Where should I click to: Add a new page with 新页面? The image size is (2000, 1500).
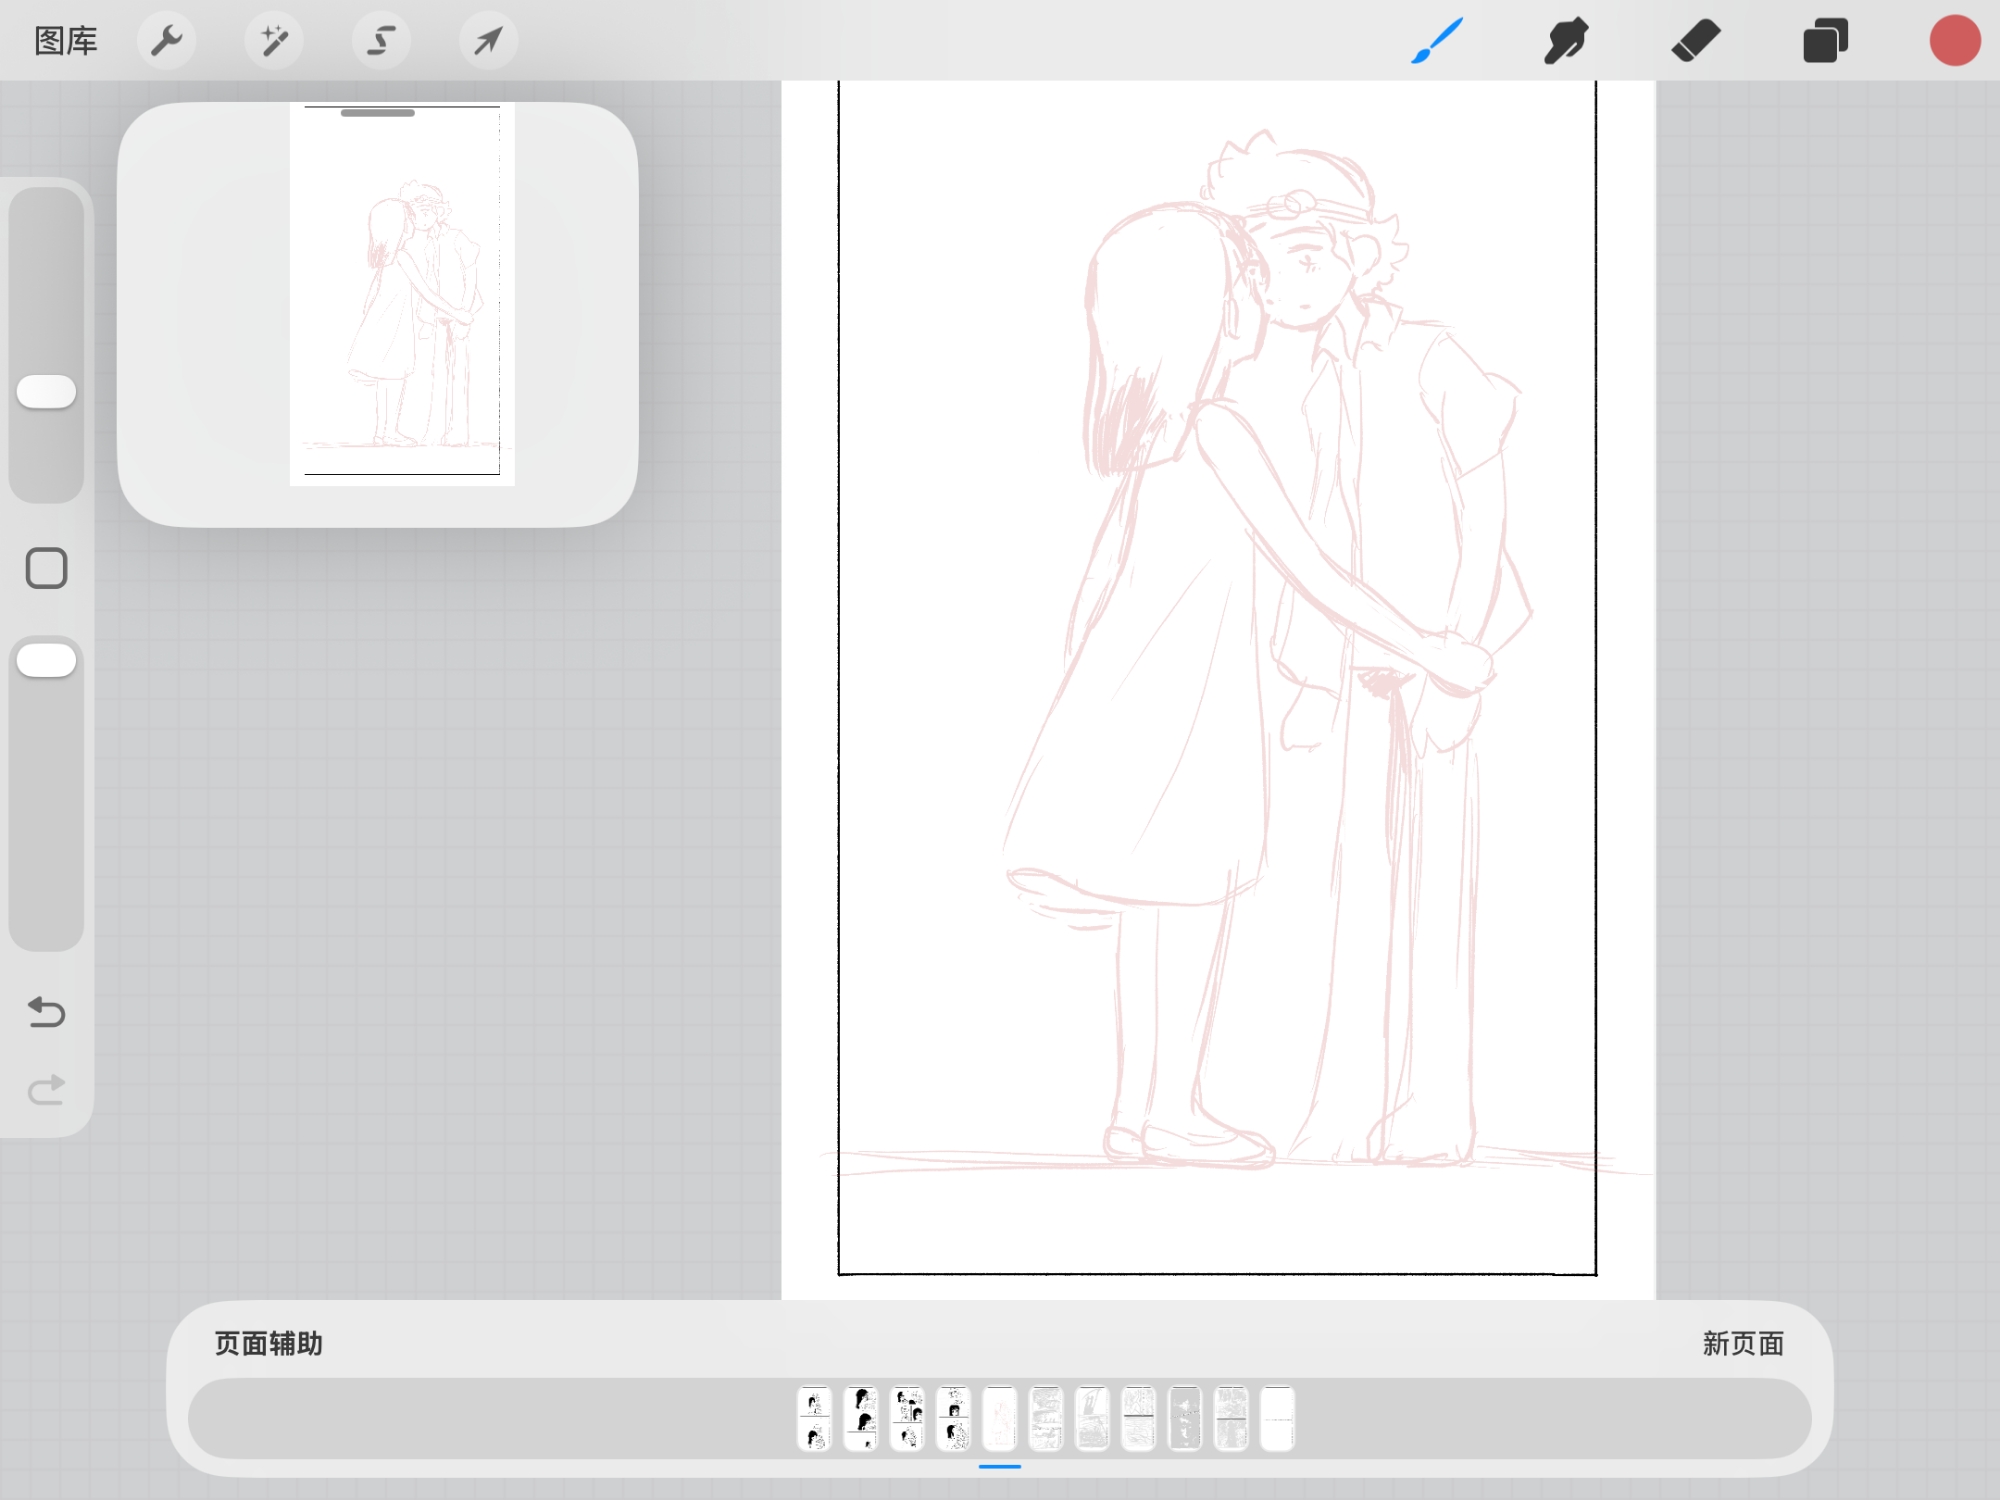(x=1743, y=1343)
